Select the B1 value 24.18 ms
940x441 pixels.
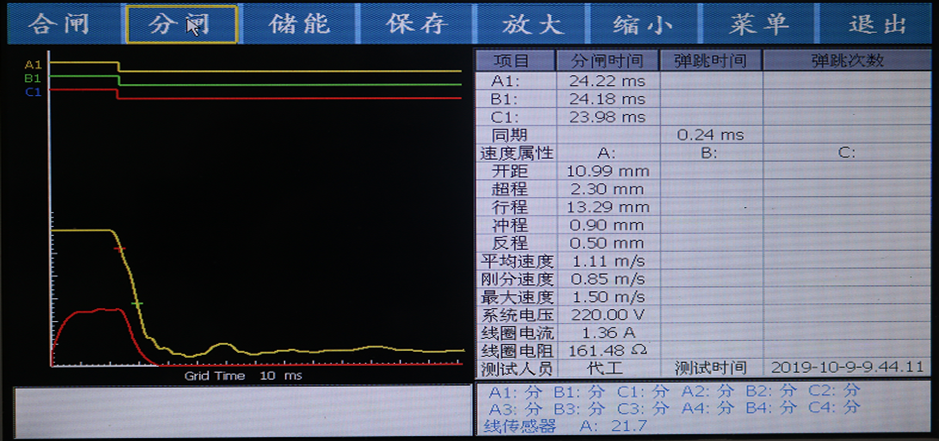[608, 98]
